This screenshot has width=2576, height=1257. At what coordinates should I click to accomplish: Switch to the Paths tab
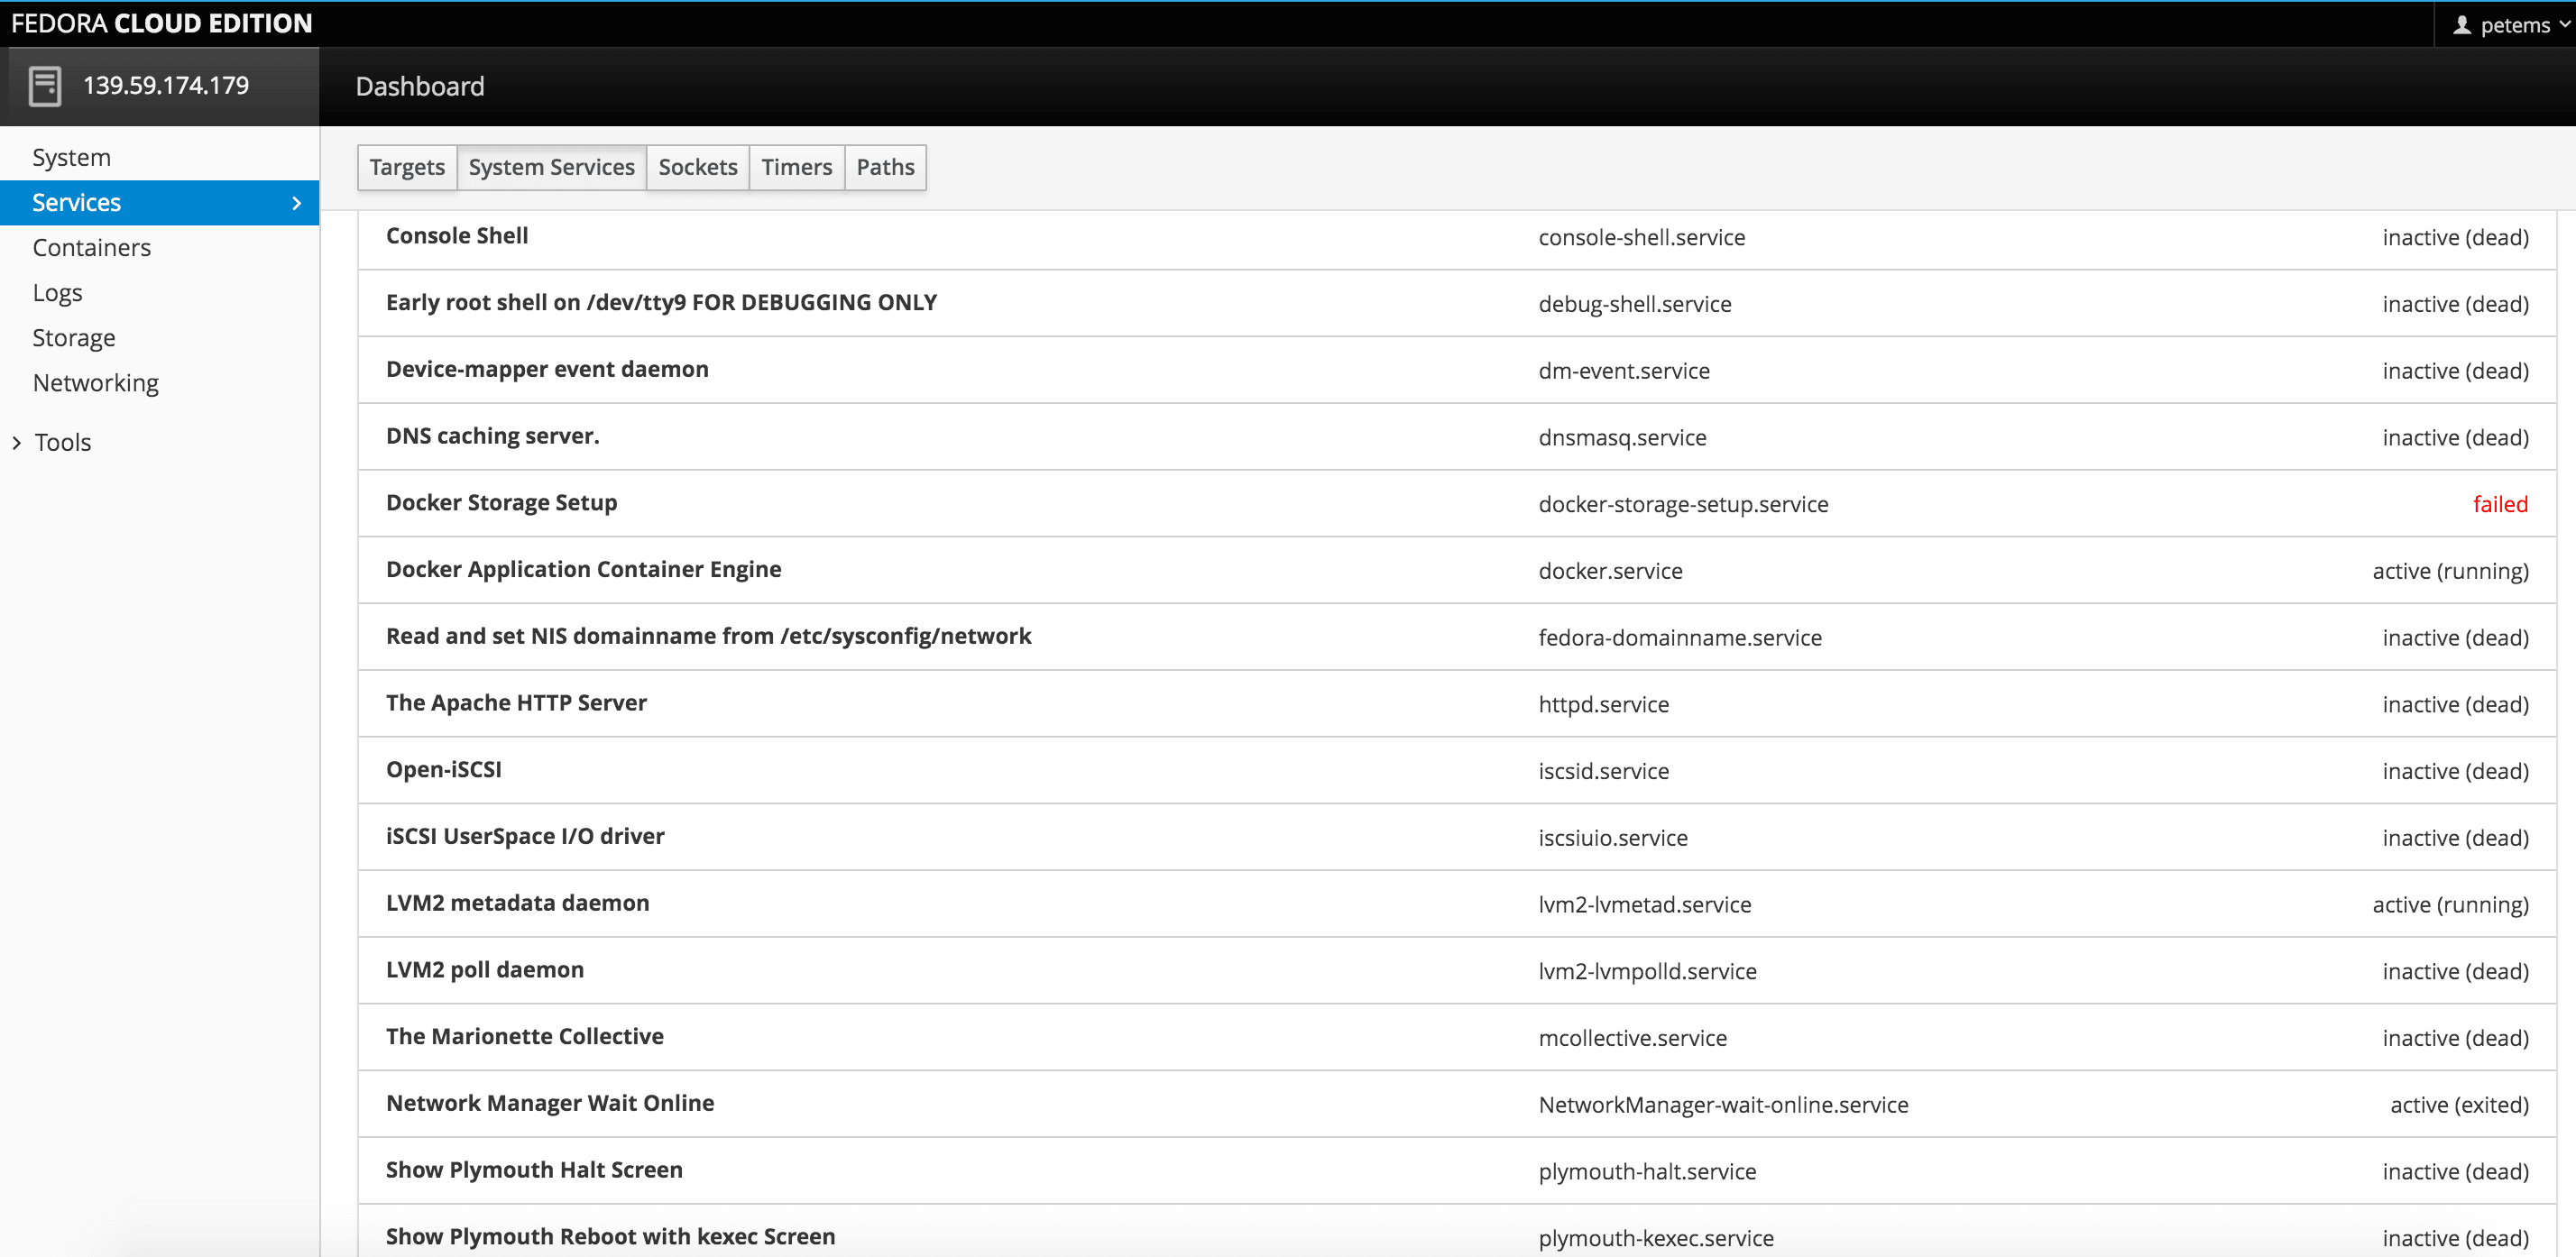(x=885, y=167)
